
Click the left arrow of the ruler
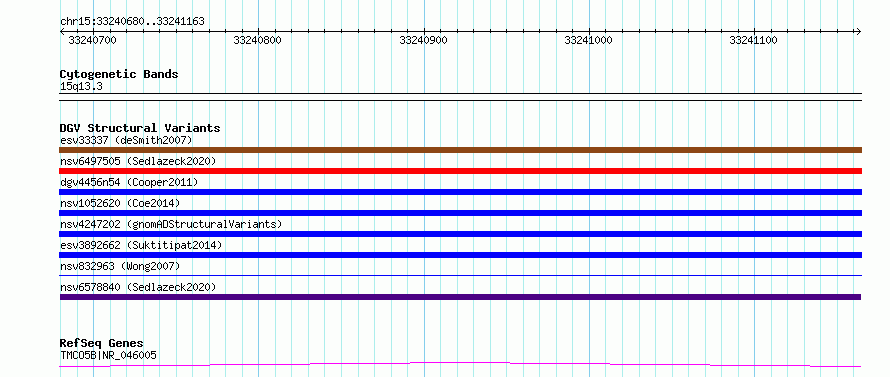pyautogui.click(x=62, y=32)
